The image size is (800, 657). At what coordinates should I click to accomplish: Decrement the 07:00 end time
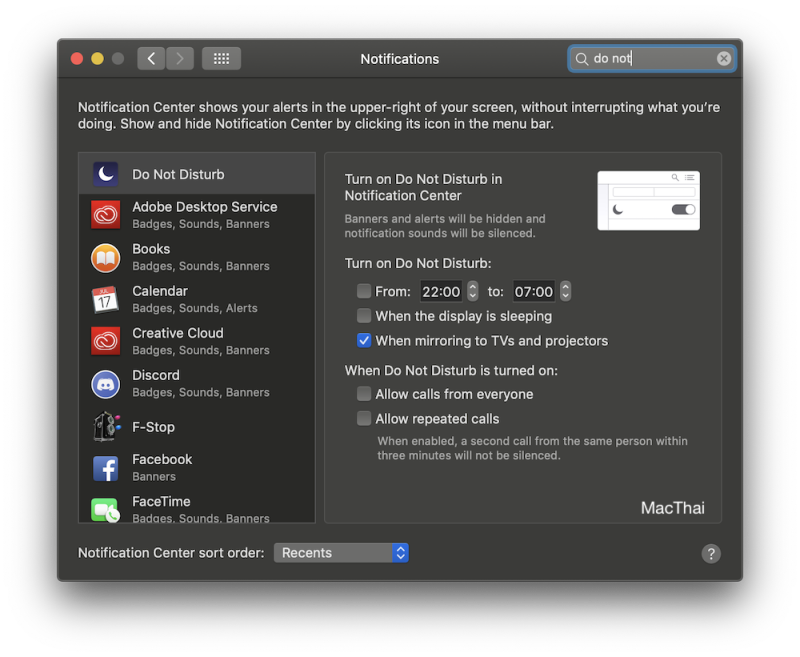(565, 296)
